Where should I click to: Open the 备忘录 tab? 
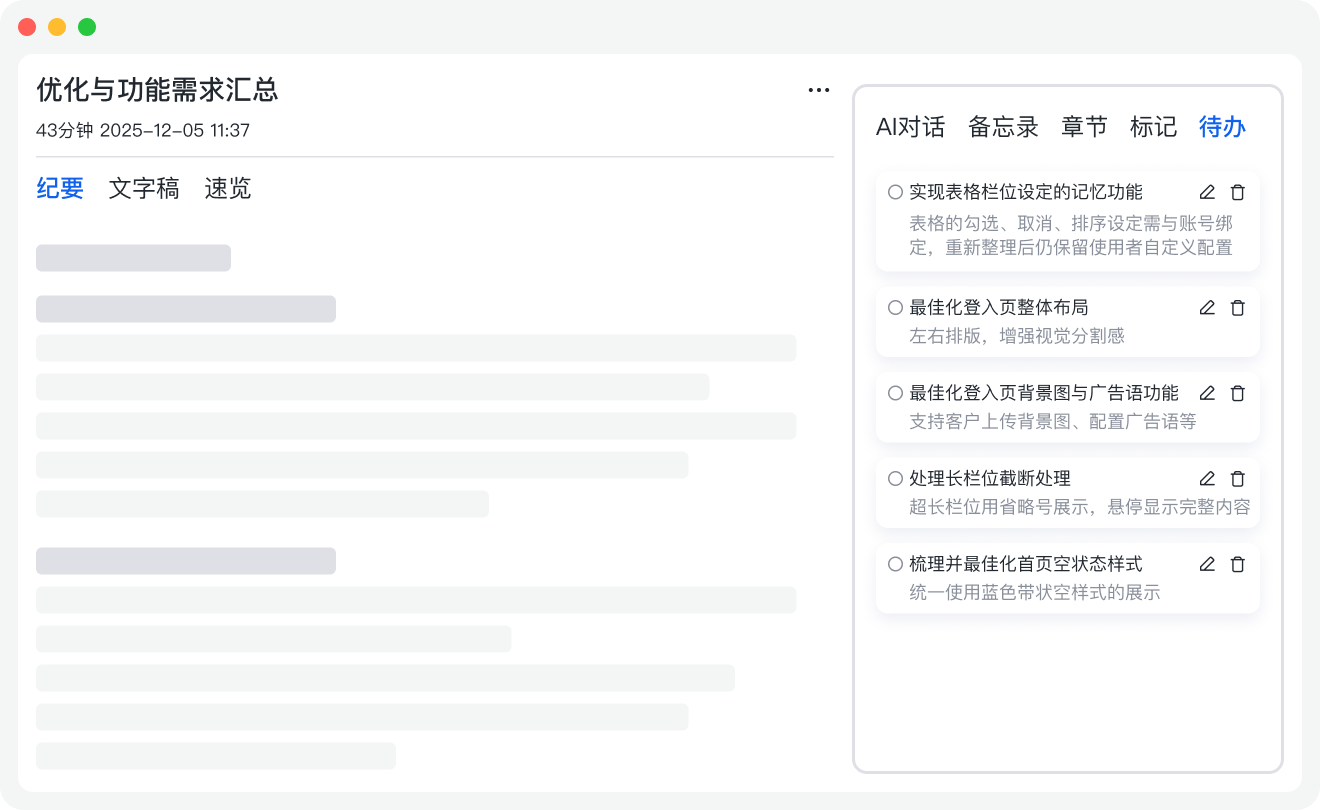(x=1003, y=127)
